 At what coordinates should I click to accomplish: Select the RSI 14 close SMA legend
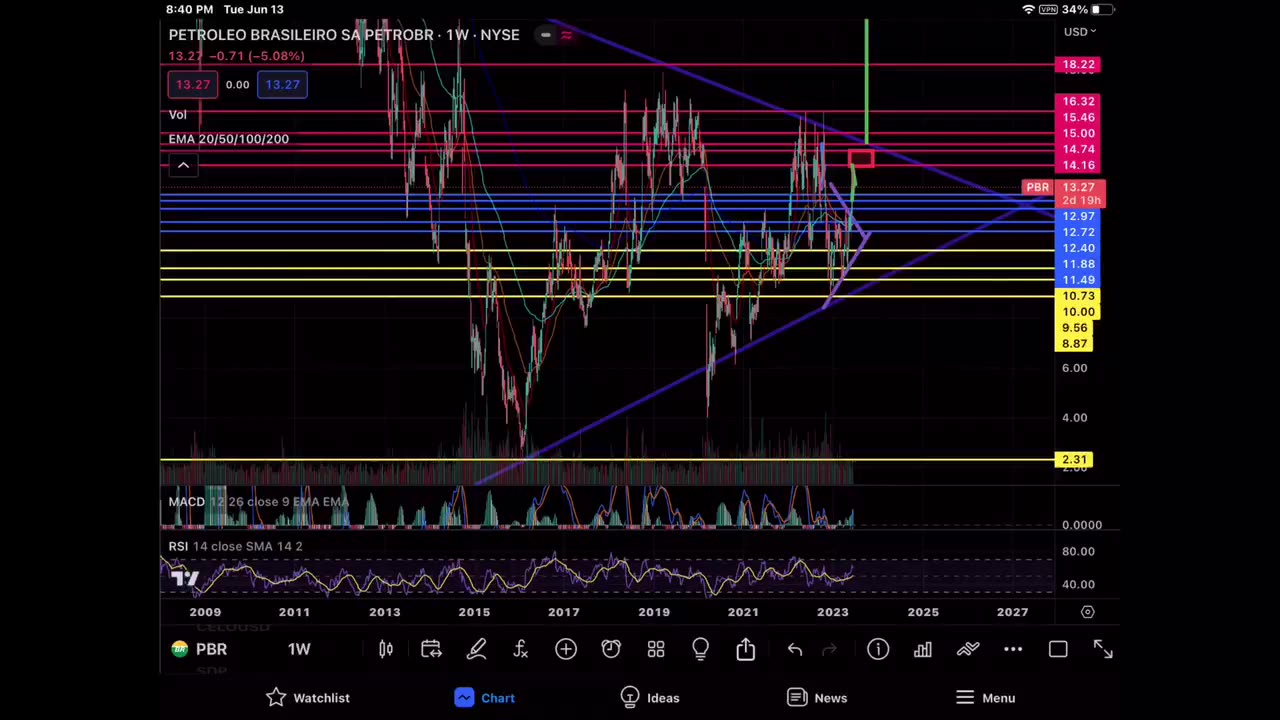235,546
